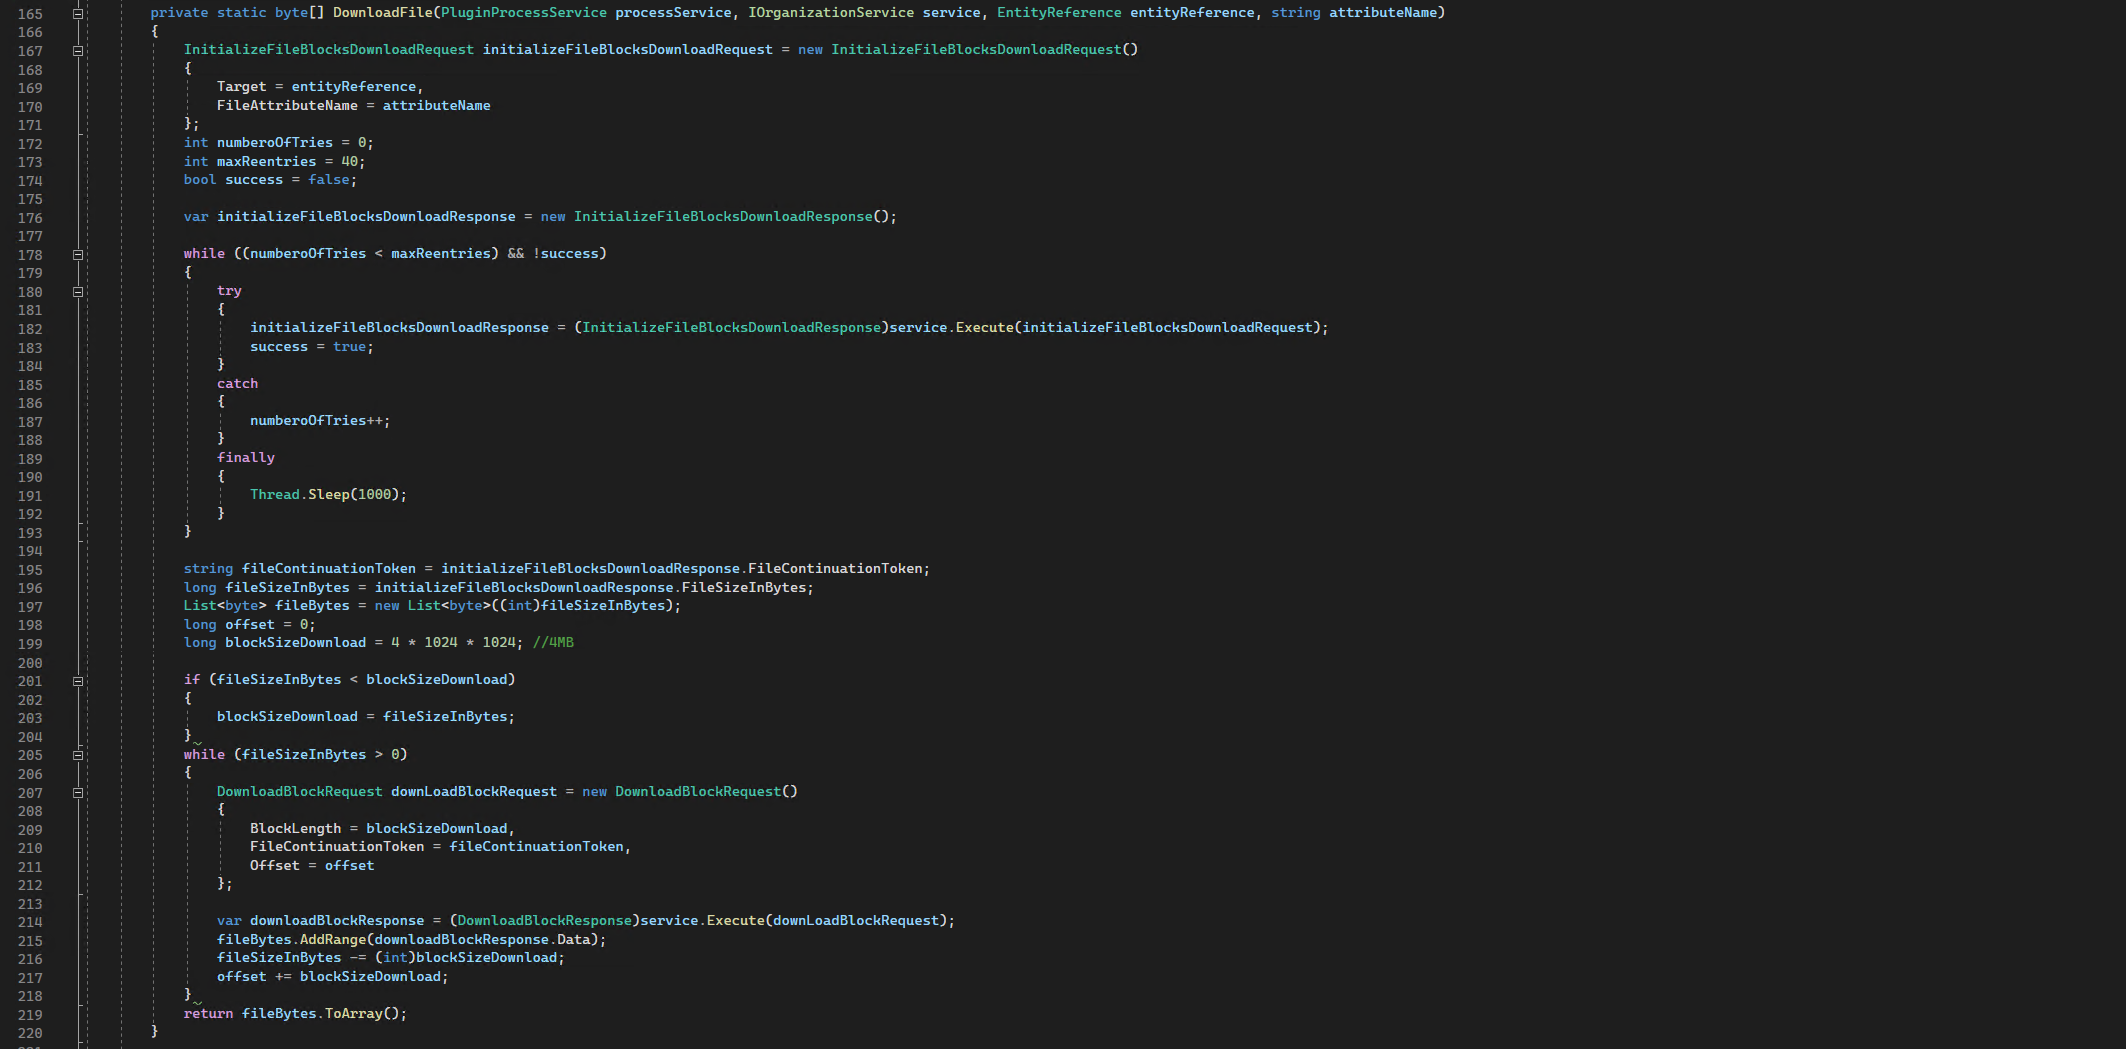
Task: Click FileContinuationToken property on line 210
Action: 337,846
